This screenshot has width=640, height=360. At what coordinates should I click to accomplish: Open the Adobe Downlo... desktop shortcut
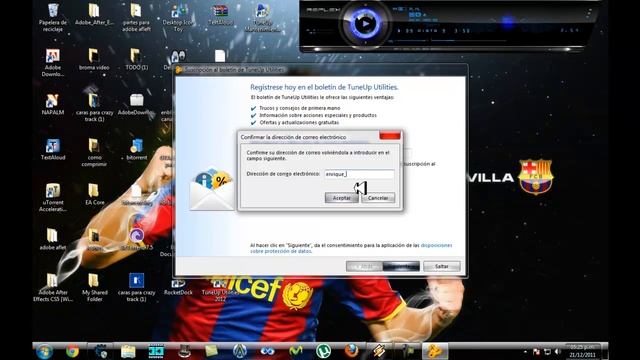(53, 62)
